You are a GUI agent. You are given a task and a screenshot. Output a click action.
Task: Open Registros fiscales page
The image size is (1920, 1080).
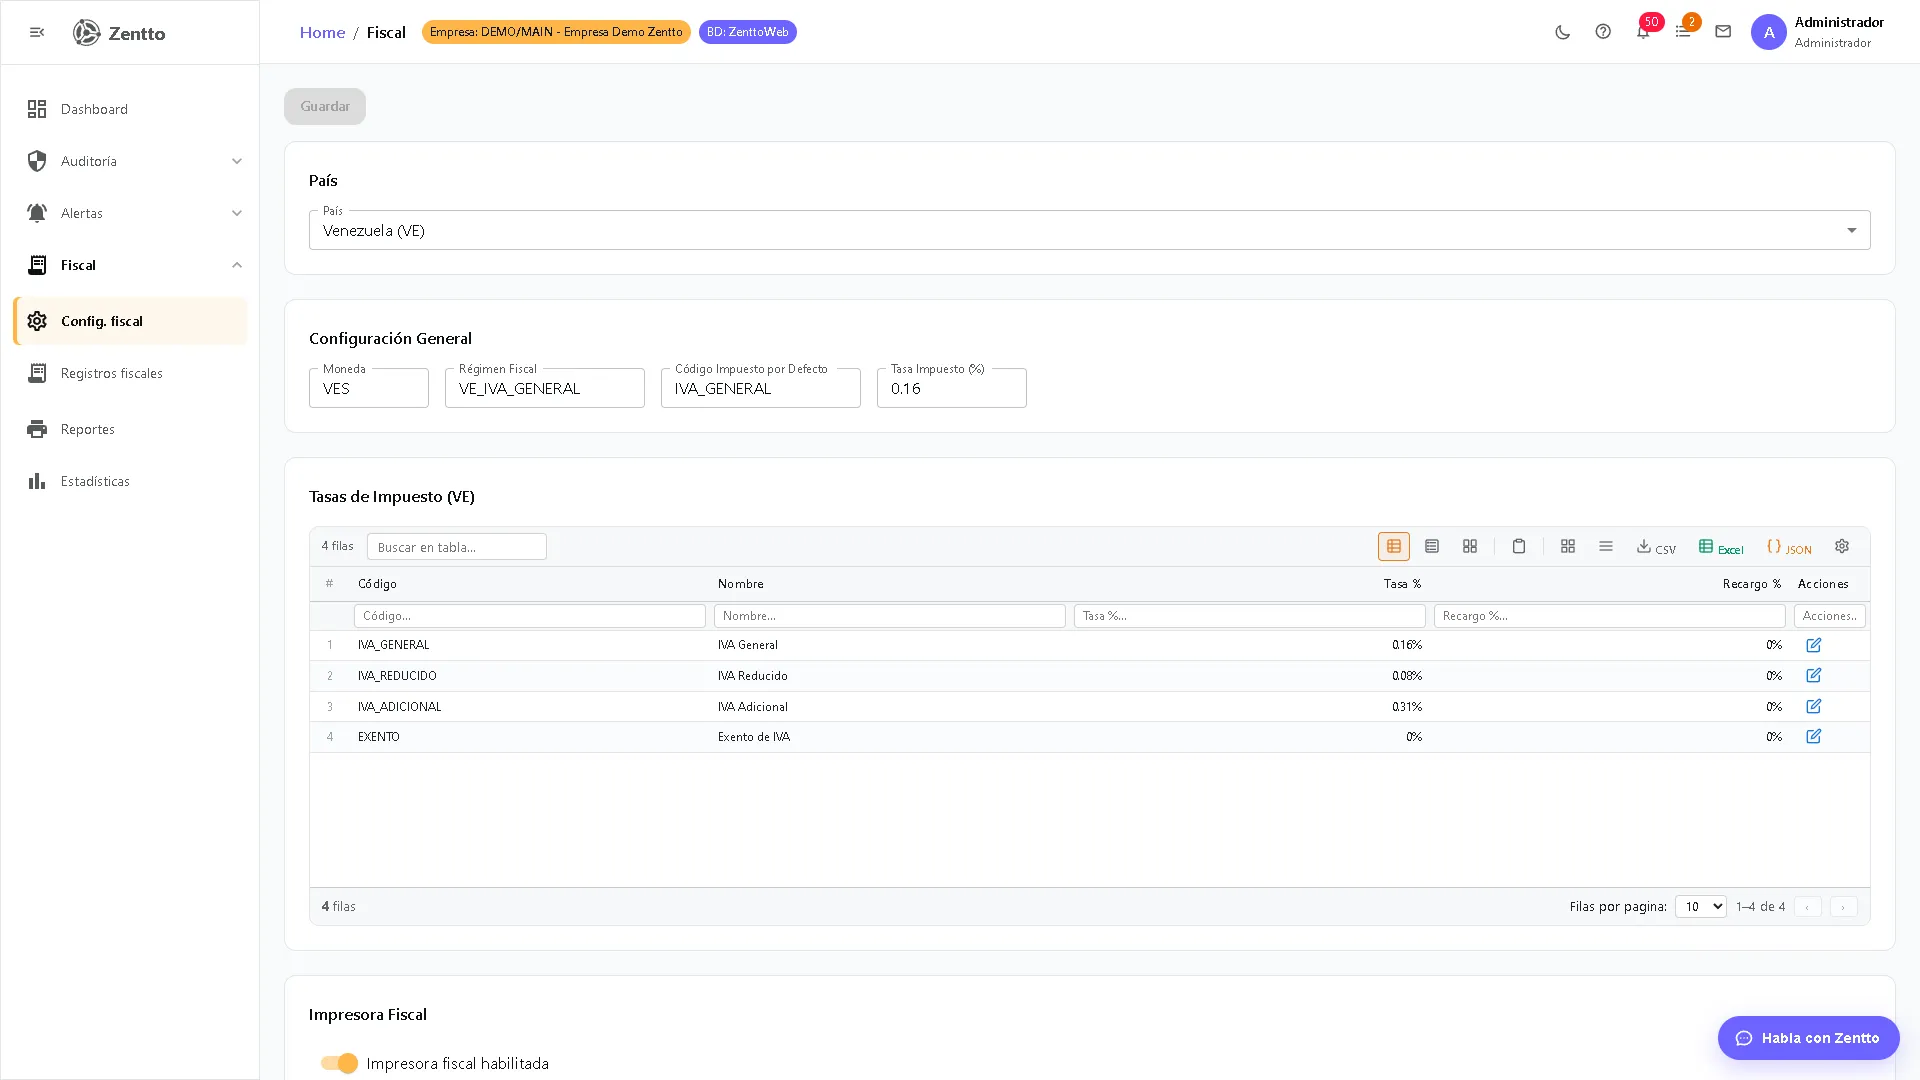click(x=130, y=373)
